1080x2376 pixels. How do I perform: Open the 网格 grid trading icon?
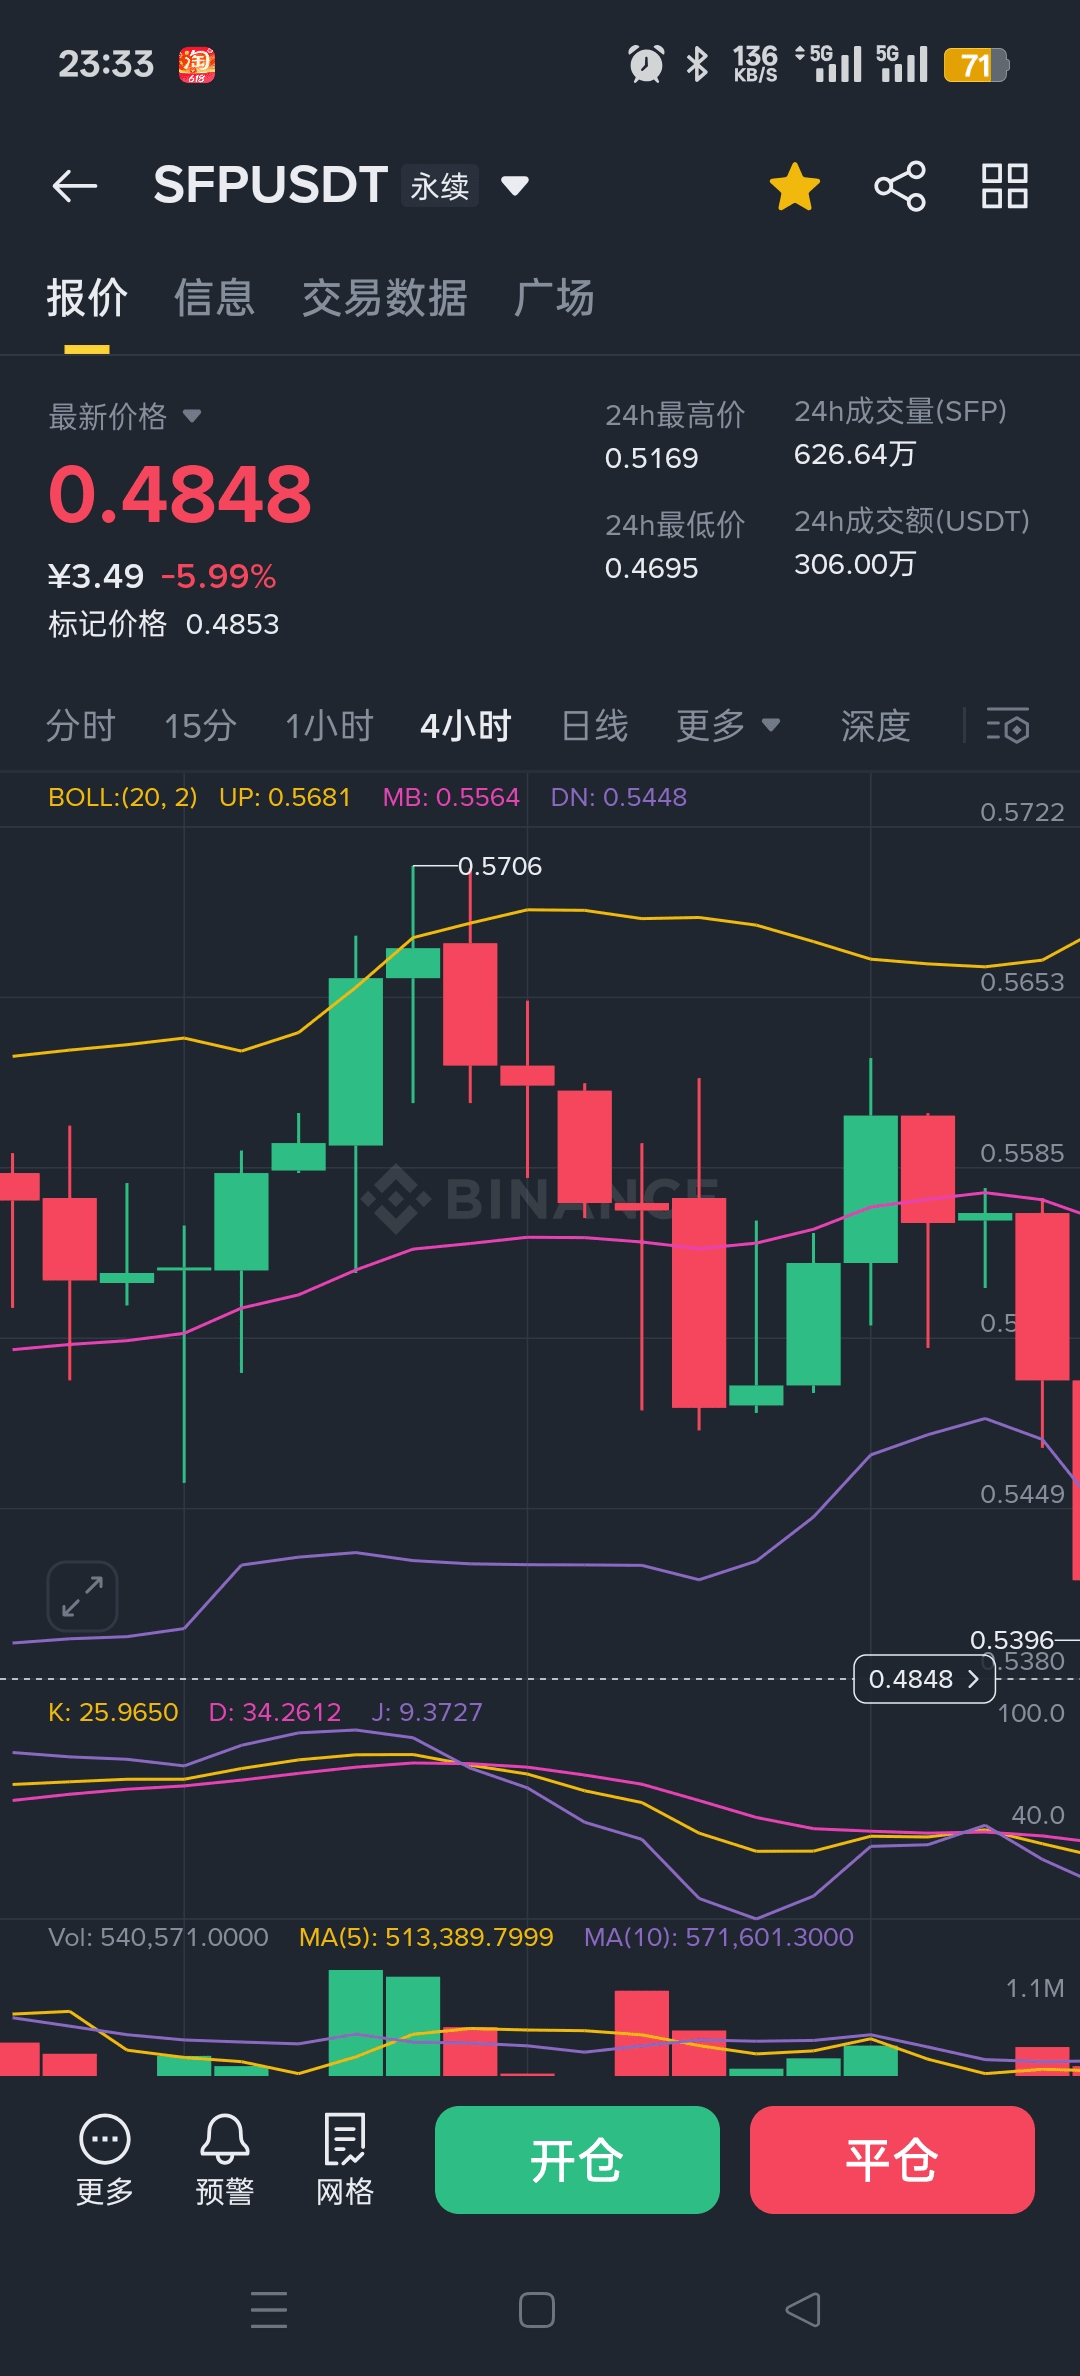pos(345,2160)
